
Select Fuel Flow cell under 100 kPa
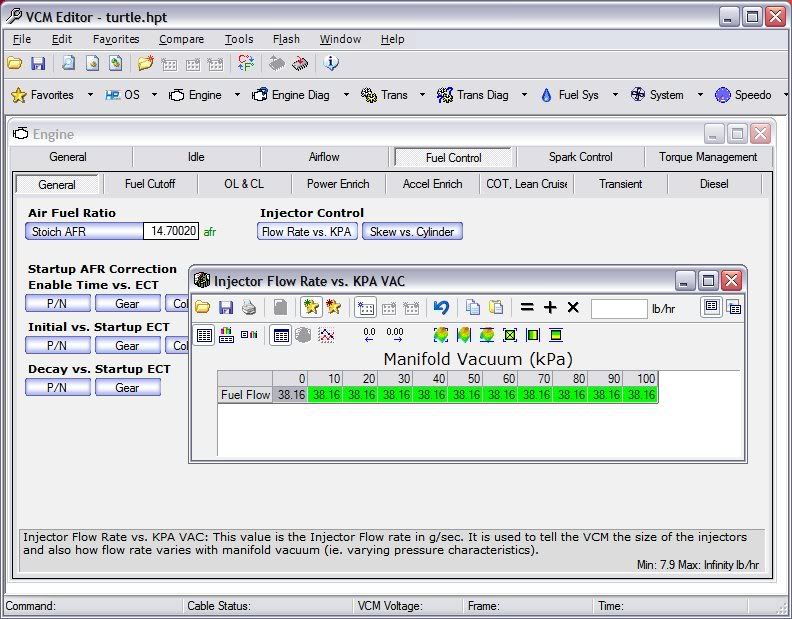coord(641,395)
